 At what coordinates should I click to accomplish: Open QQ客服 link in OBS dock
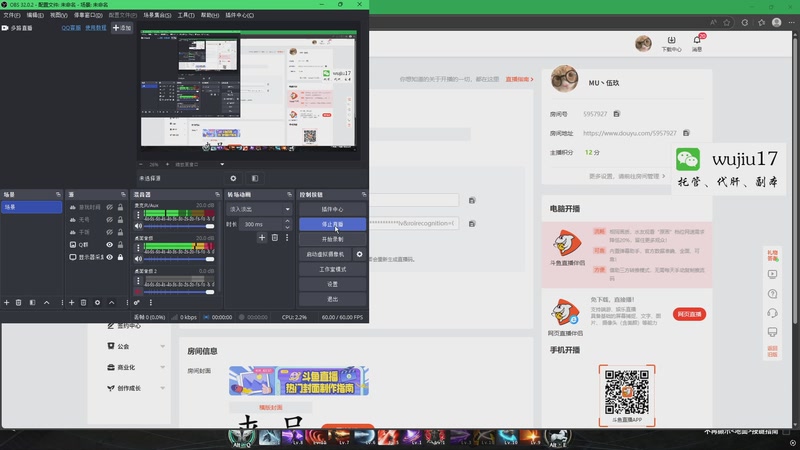tap(71, 28)
